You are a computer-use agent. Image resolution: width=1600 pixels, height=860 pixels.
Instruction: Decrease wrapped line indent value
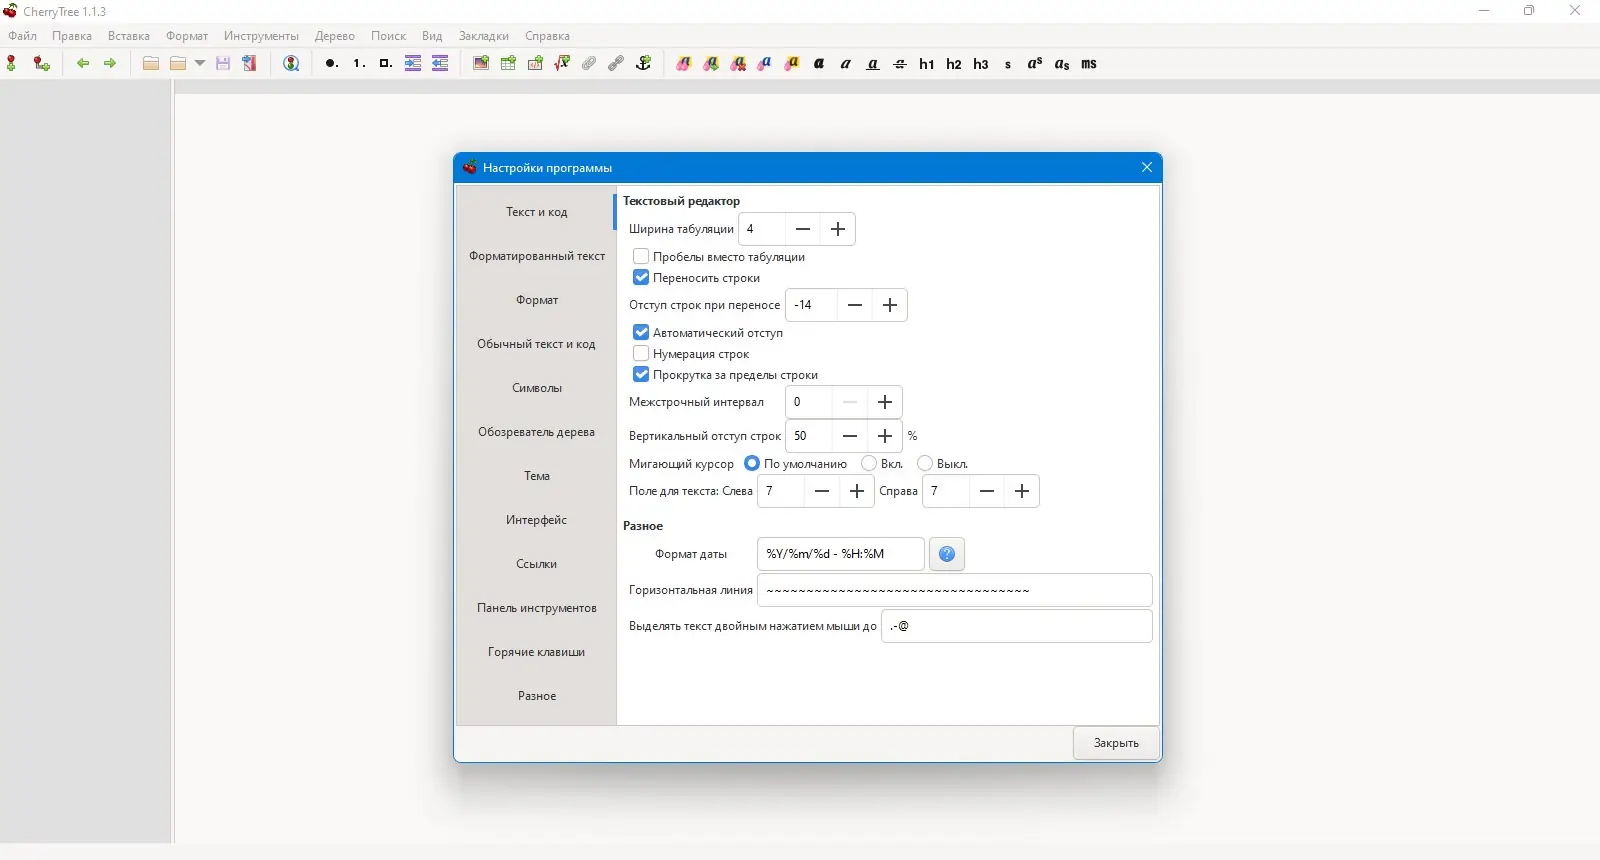pos(855,305)
